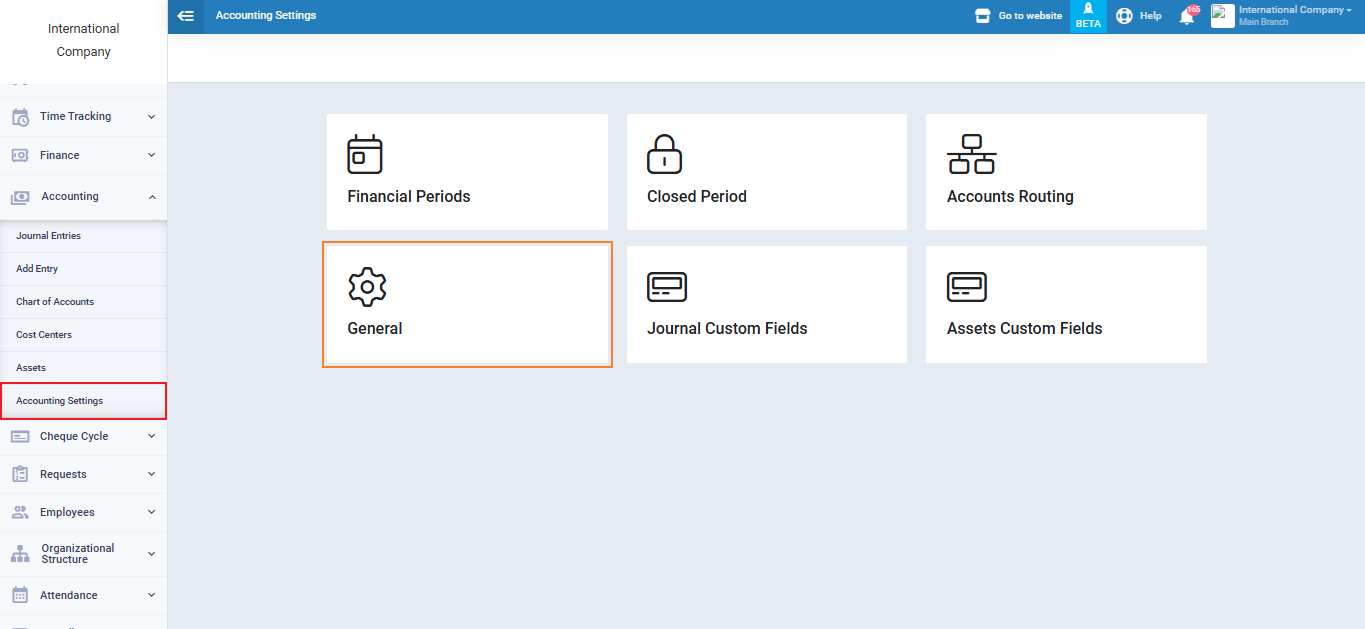The height and width of the screenshot is (629, 1365).
Task: Collapse the sidebar with the menu toggle
Action: click(x=186, y=16)
